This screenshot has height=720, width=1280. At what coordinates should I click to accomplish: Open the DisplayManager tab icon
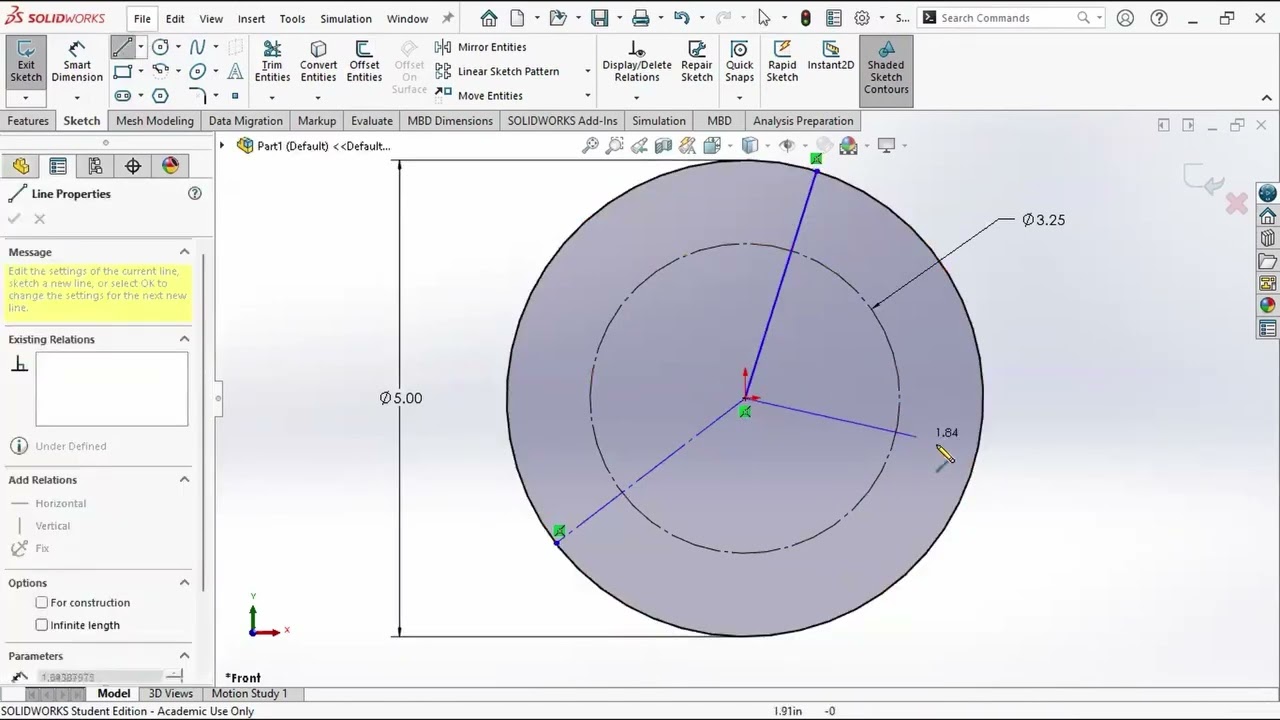[x=170, y=166]
